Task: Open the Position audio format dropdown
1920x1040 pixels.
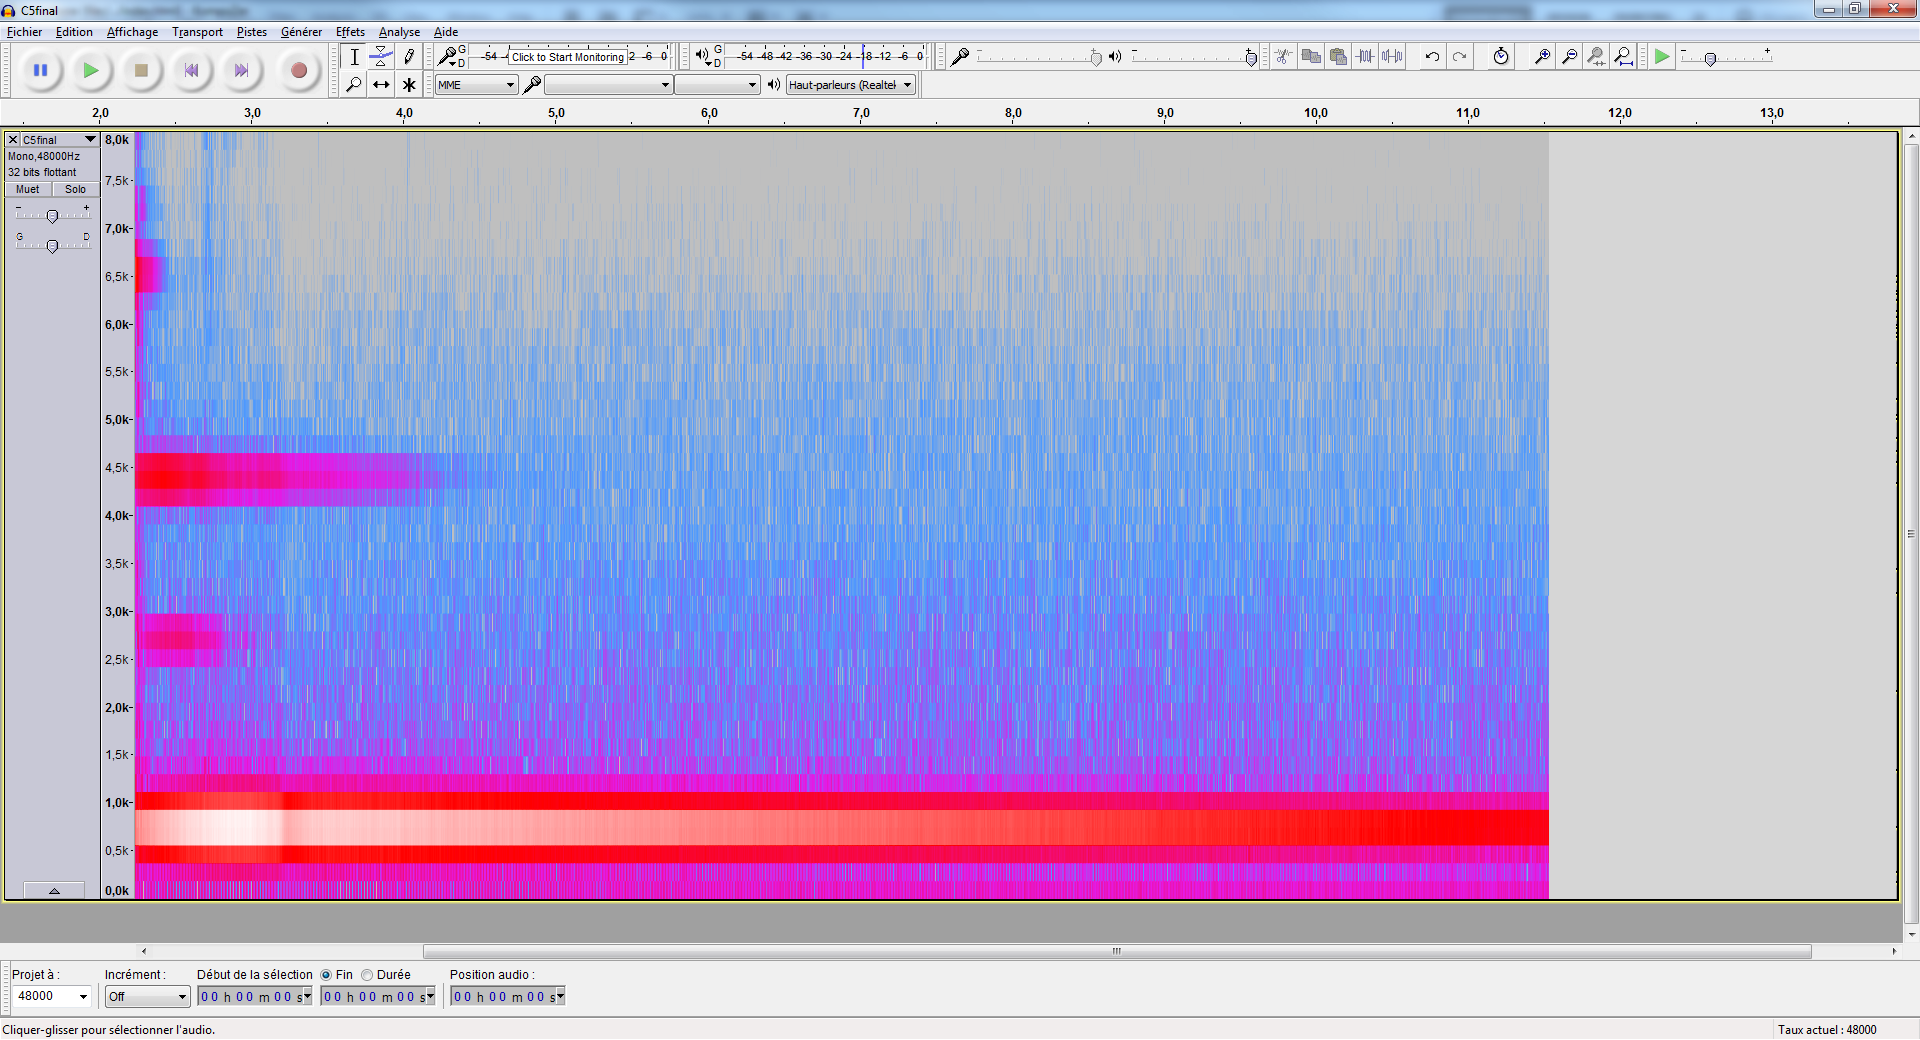Action: click(x=560, y=996)
